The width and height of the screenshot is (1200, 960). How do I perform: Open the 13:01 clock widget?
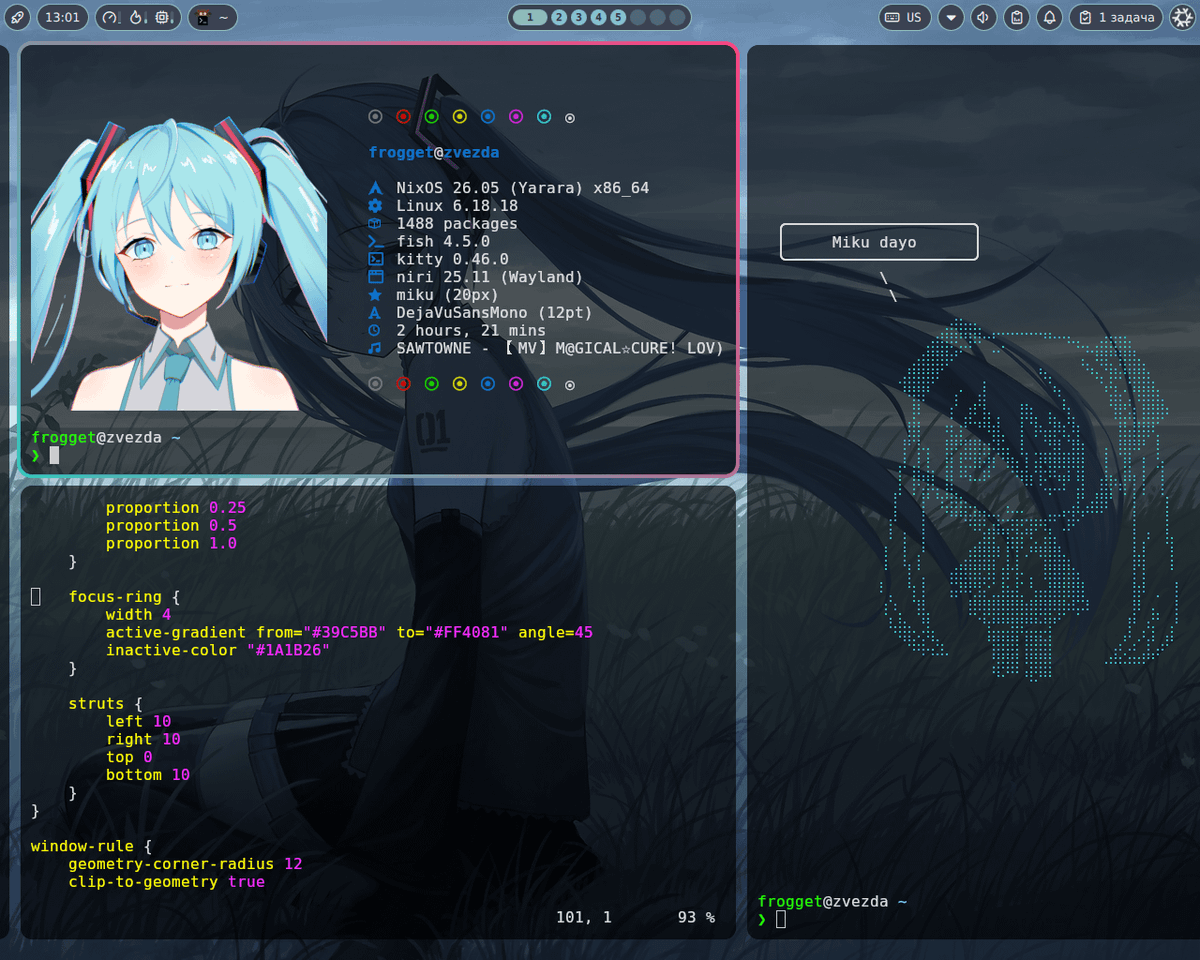(x=63, y=17)
